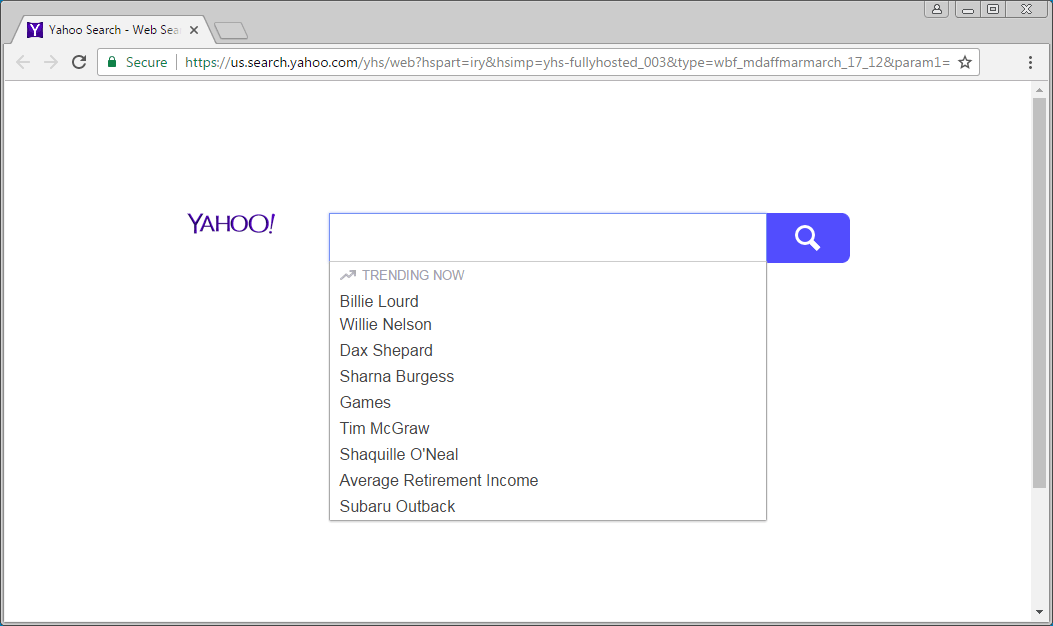This screenshot has width=1053, height=626.
Task: Focus the Yahoo search input box
Action: pos(547,238)
